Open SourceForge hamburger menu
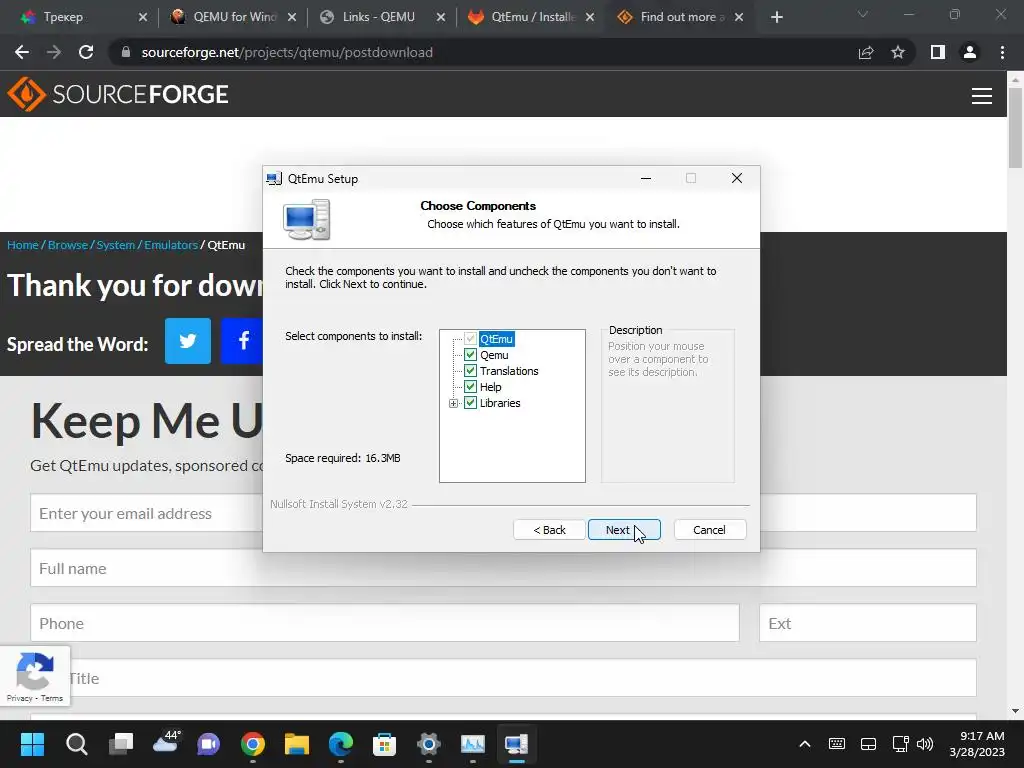This screenshot has height=768, width=1024. [x=982, y=96]
